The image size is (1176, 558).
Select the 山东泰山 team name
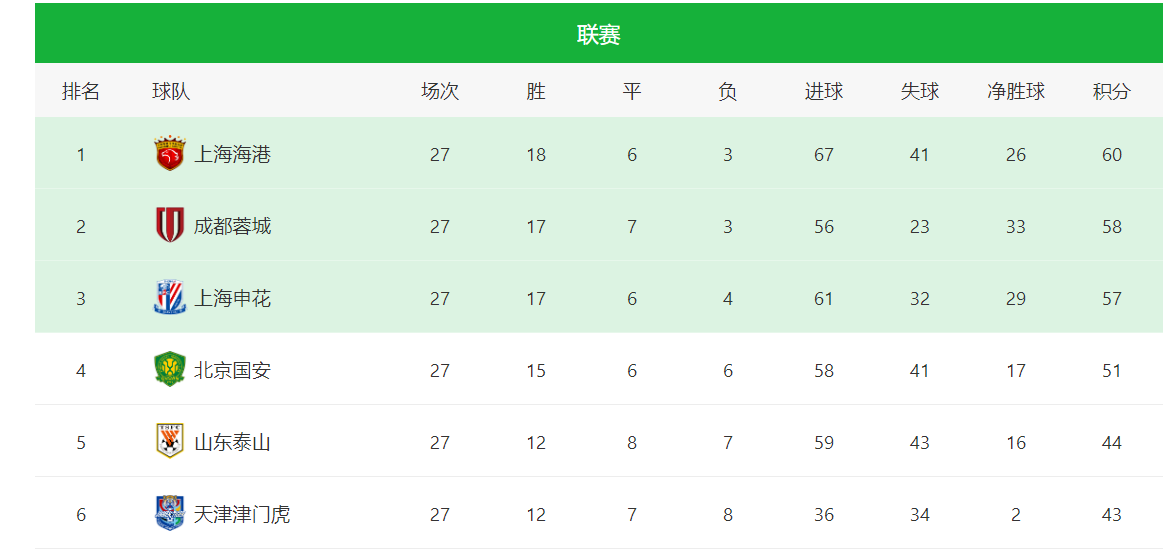click(x=232, y=442)
